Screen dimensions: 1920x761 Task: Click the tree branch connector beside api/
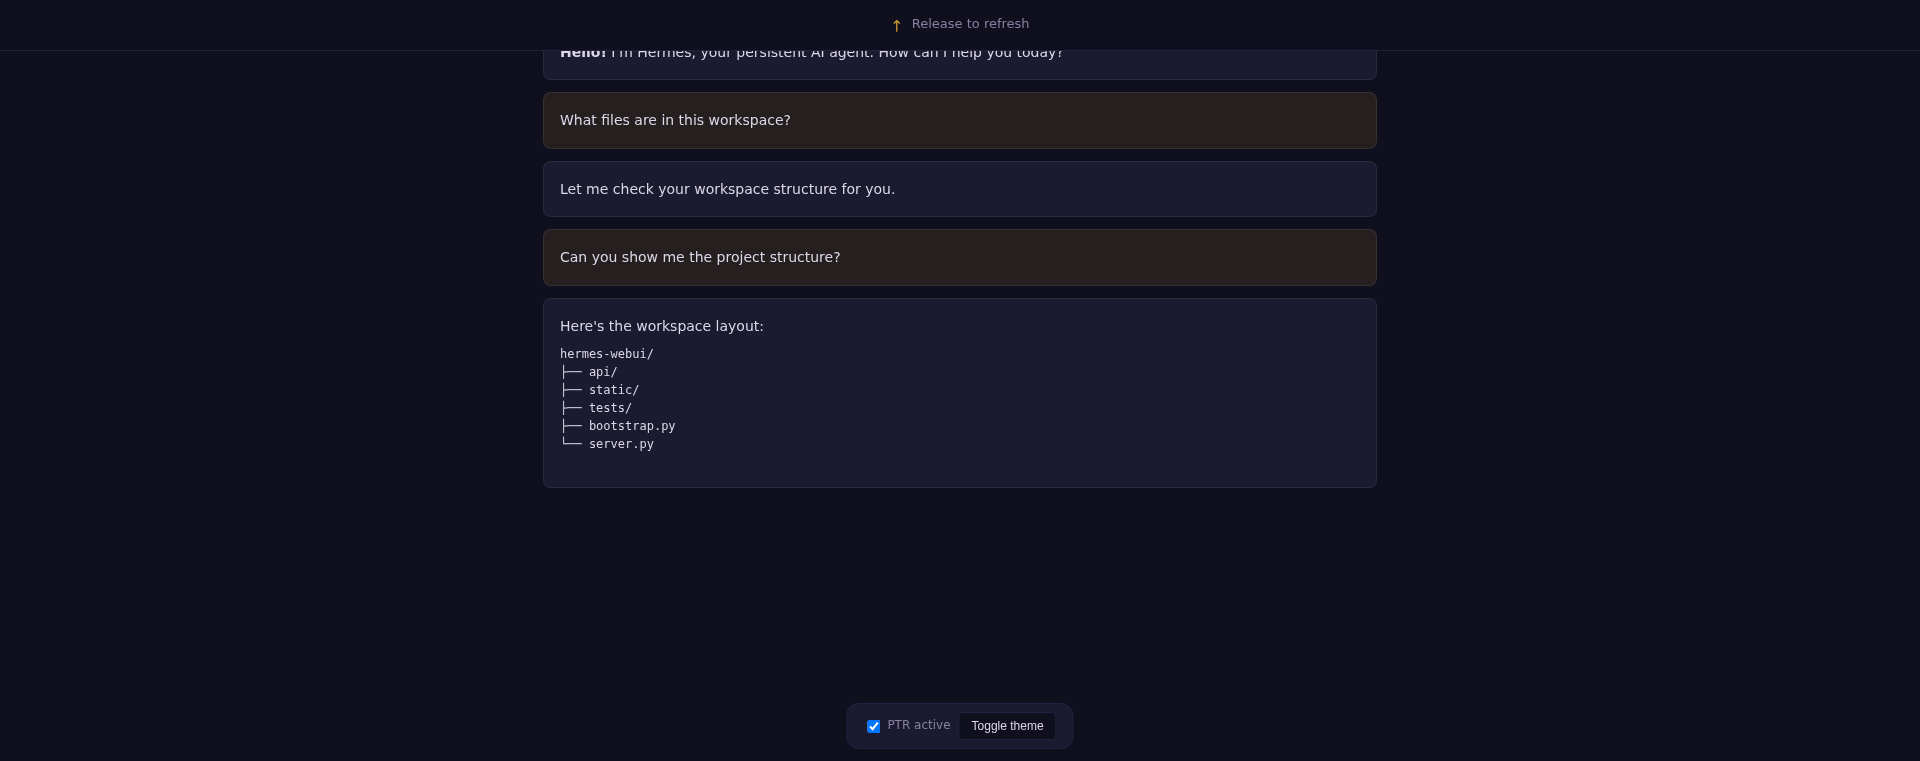tap(571, 372)
